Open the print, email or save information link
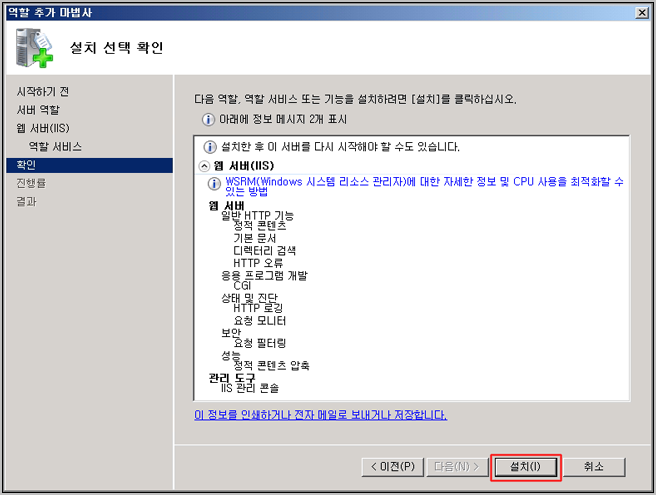The height and width of the screenshot is (495, 656). click(320, 415)
